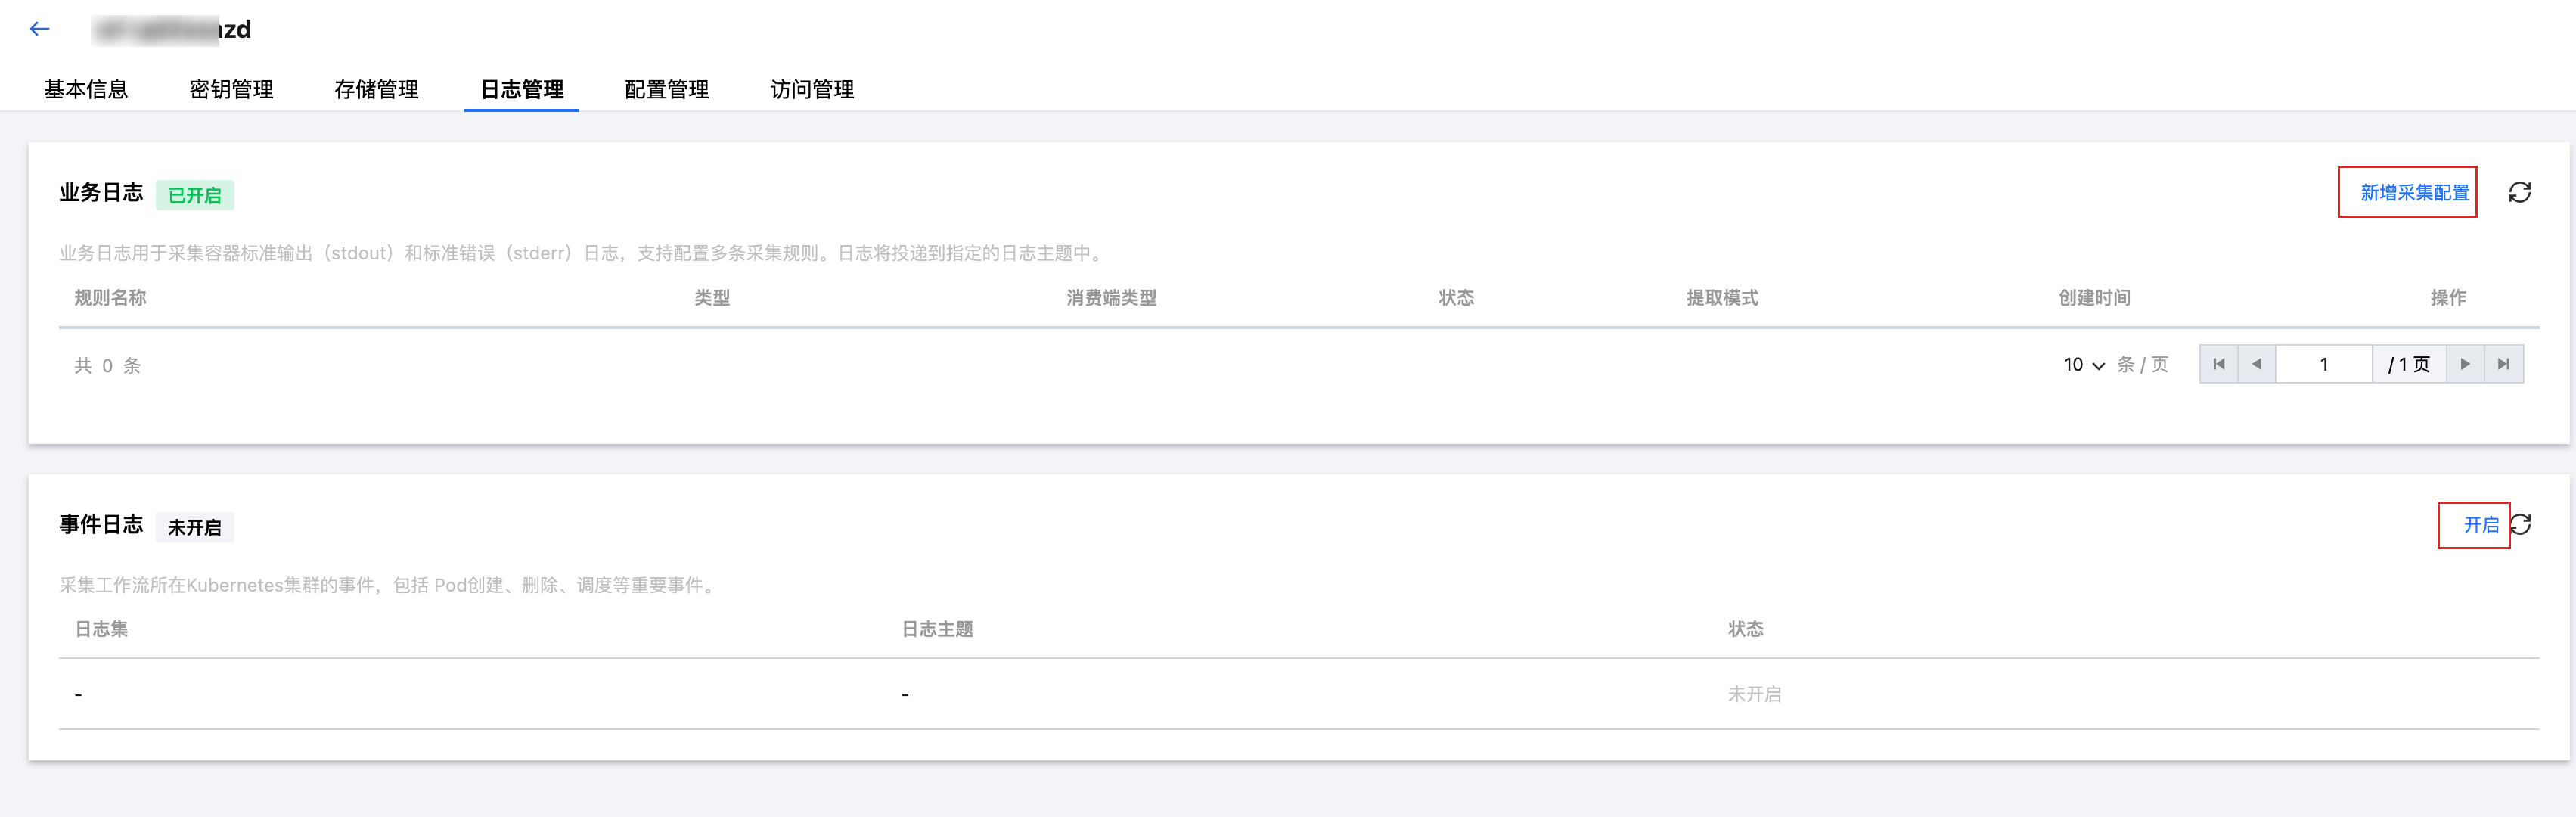The height and width of the screenshot is (817, 2576).
Task: Switch to 基本信息 tab
Action: point(86,89)
